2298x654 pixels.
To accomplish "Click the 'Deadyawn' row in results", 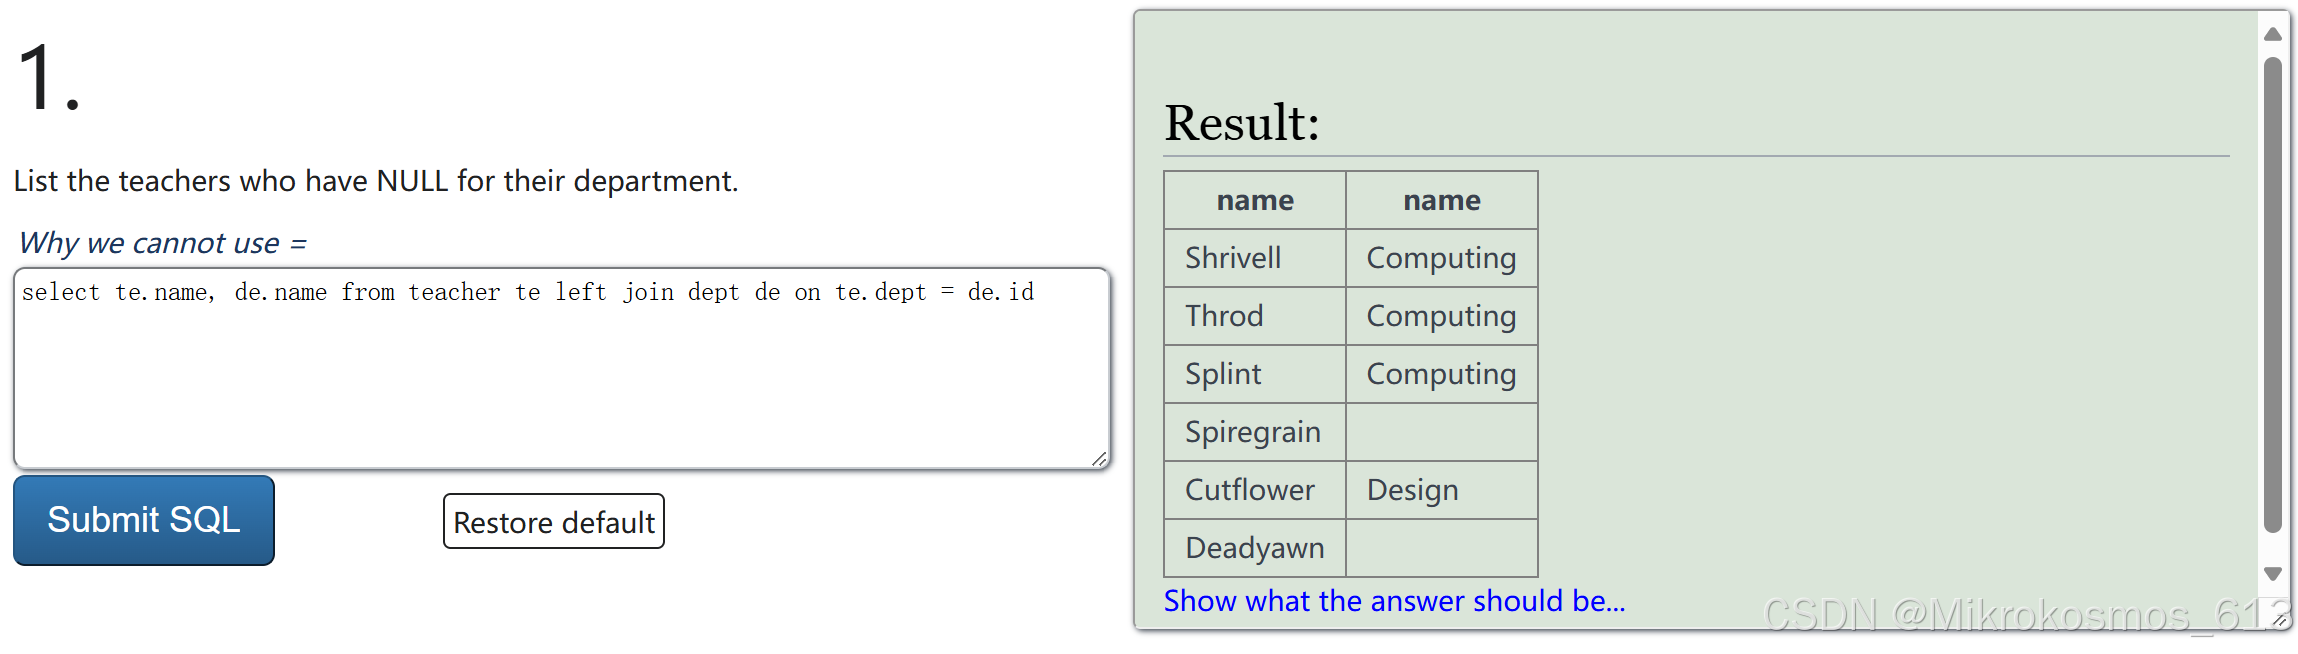I will pyautogui.click(x=1254, y=548).
